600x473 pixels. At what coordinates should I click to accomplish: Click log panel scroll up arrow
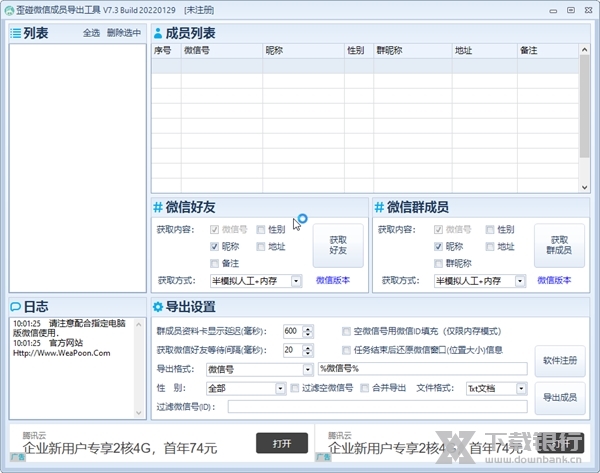(x=139, y=325)
